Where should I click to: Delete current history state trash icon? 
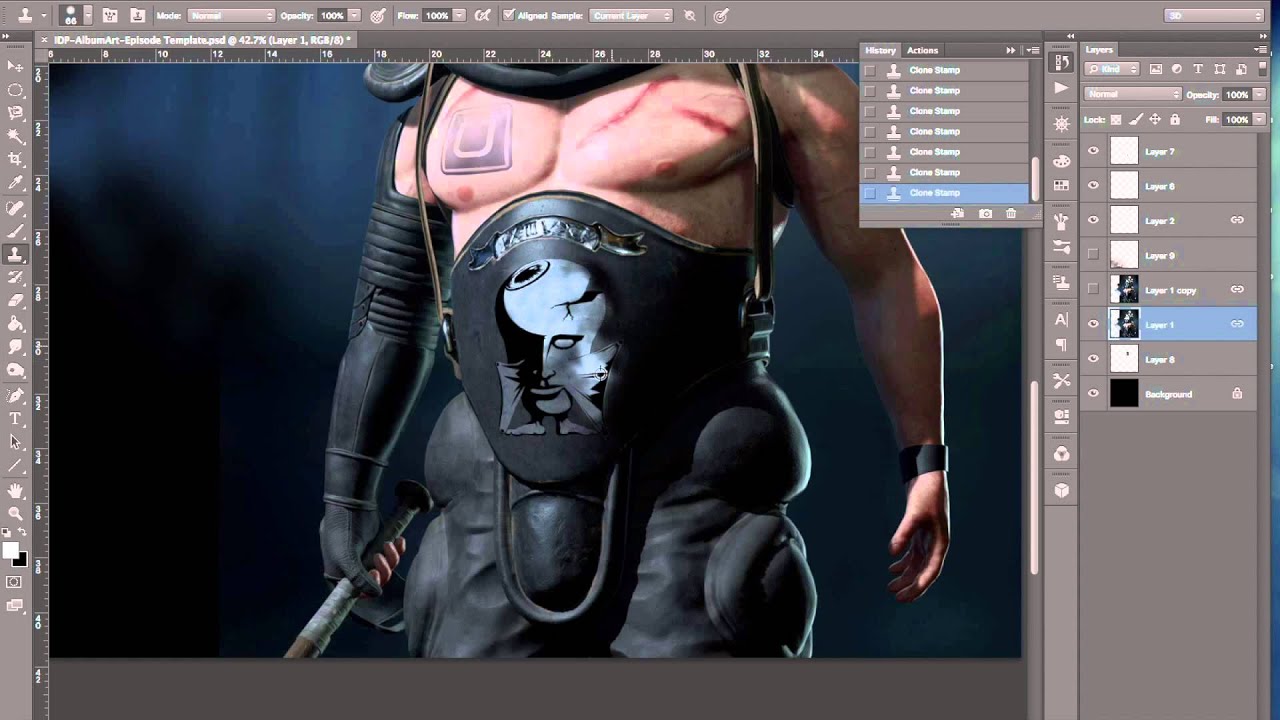pyautogui.click(x=1011, y=214)
